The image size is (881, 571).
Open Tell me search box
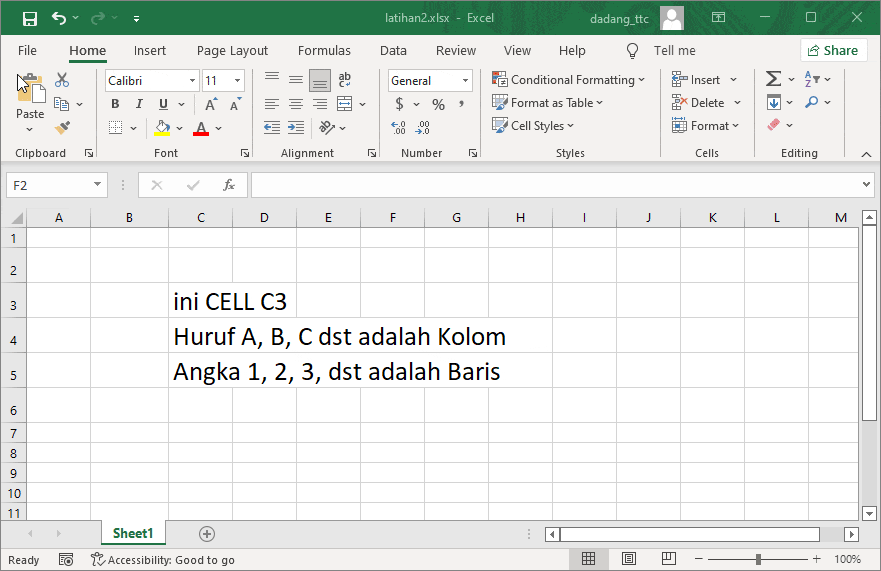(661, 51)
